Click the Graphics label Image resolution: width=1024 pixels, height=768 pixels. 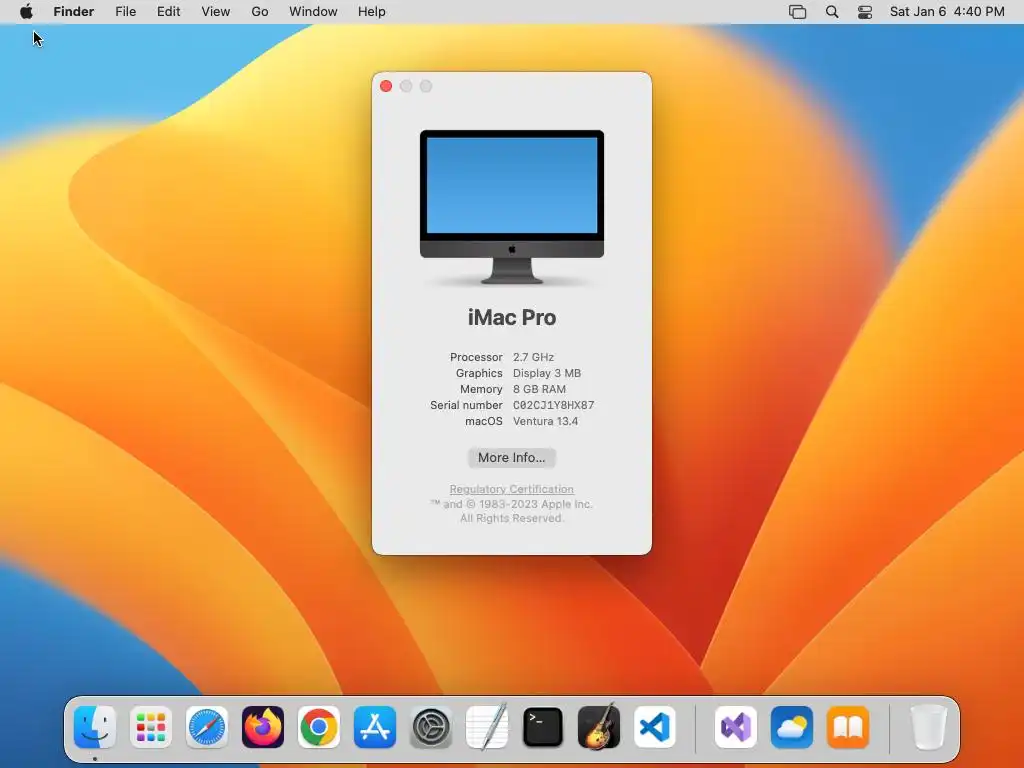479,373
